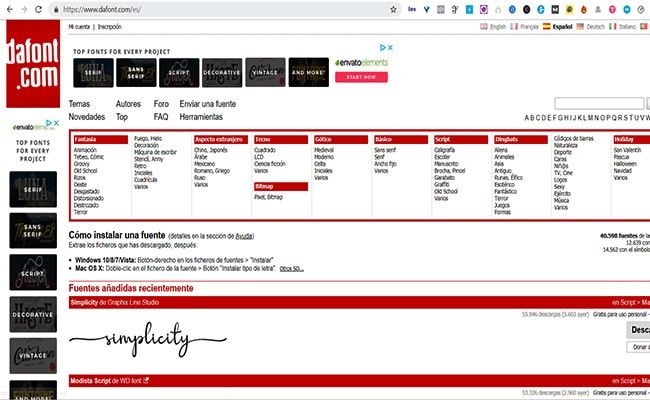The width and height of the screenshot is (650, 400).
Task: Browse fonts starting with letter A
Action: [x=526, y=118]
